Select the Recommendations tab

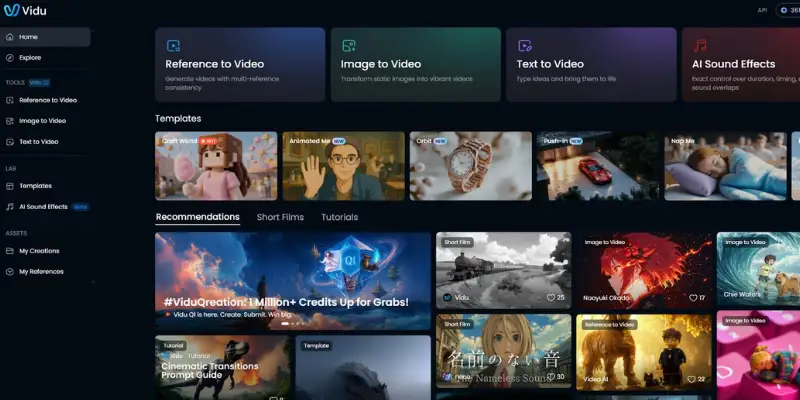pos(197,217)
